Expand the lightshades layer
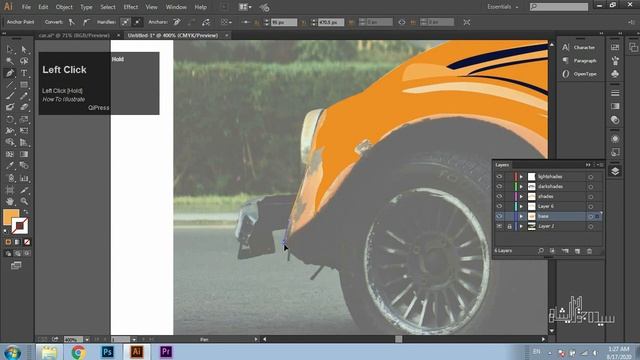This screenshot has height=360, width=640. (521, 177)
